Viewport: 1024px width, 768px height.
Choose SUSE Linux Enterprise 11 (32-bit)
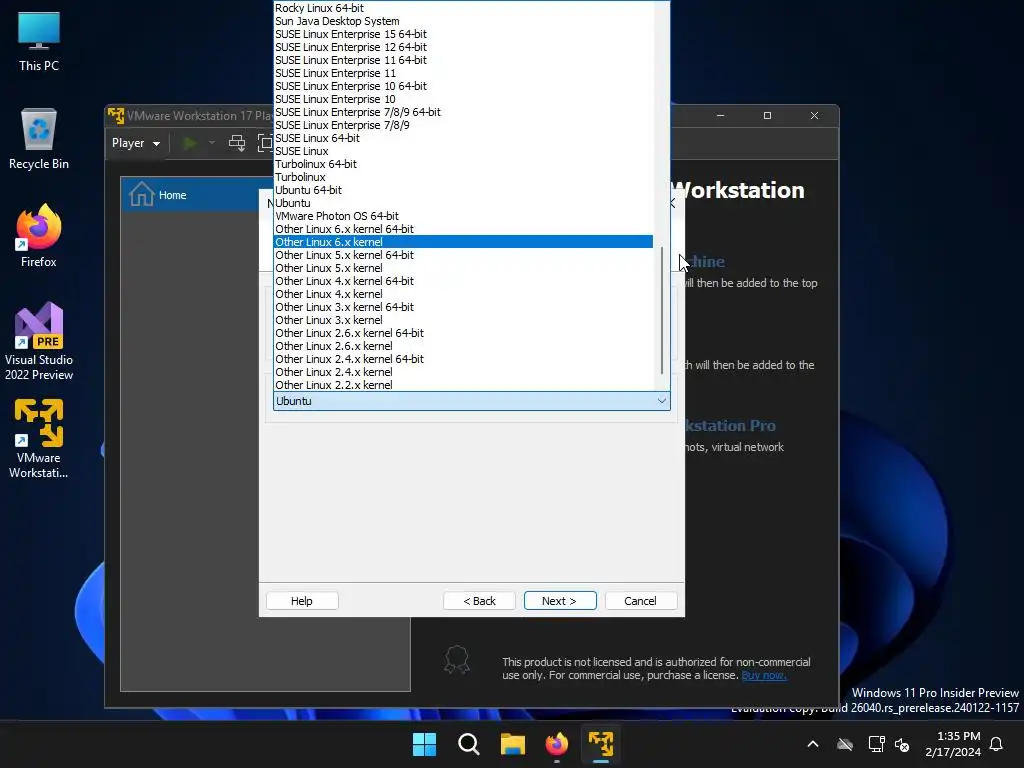[463, 73]
